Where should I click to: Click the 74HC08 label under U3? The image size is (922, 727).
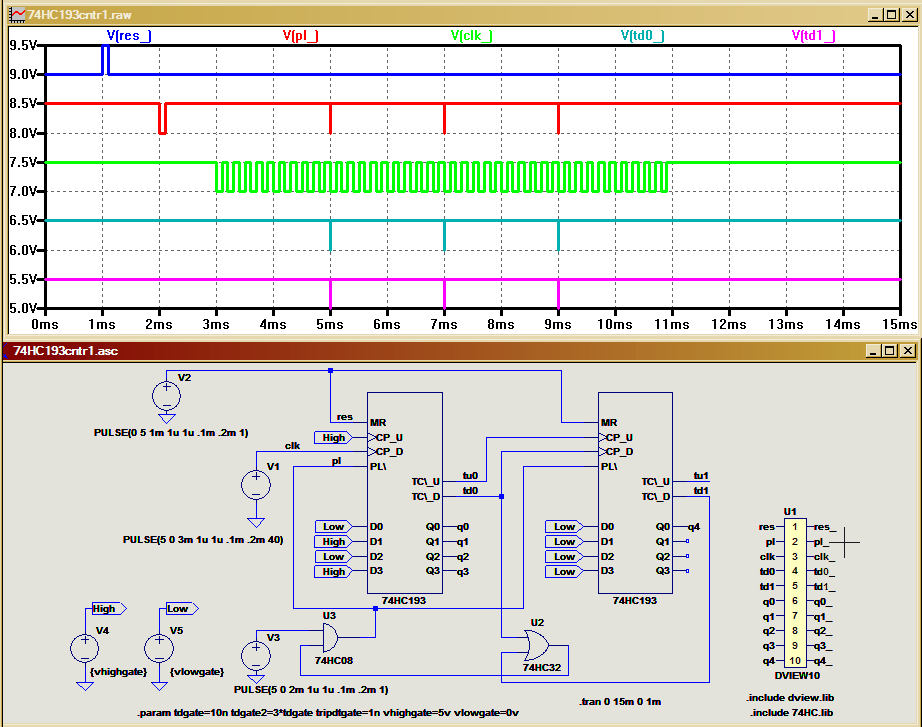point(333,661)
